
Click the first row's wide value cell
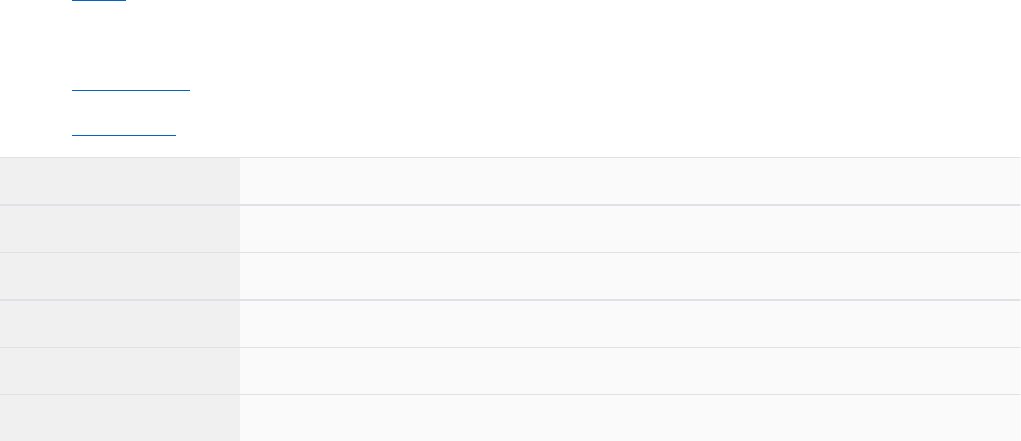(630, 181)
